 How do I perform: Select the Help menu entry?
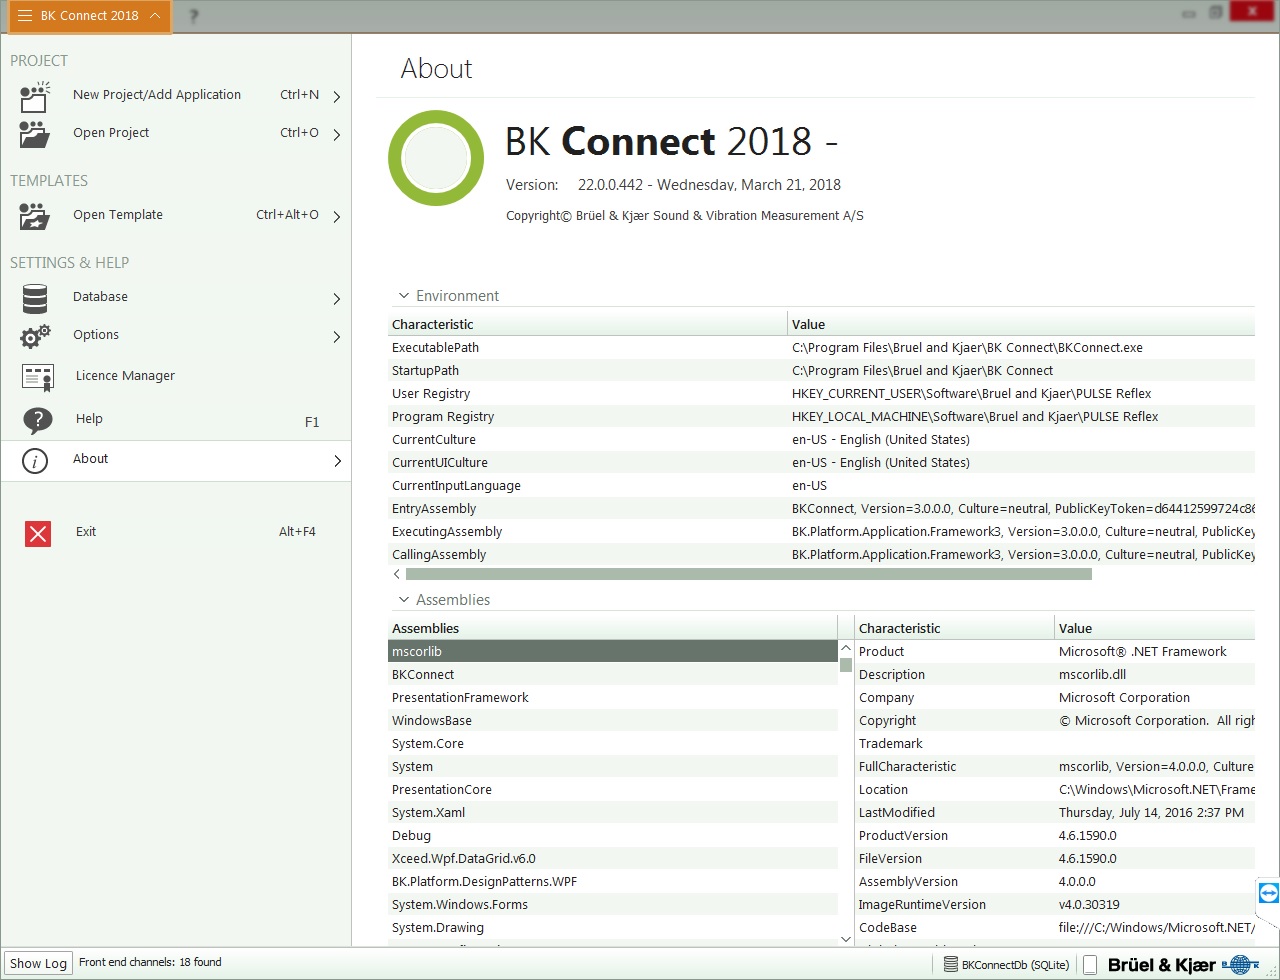pyautogui.click(x=176, y=420)
